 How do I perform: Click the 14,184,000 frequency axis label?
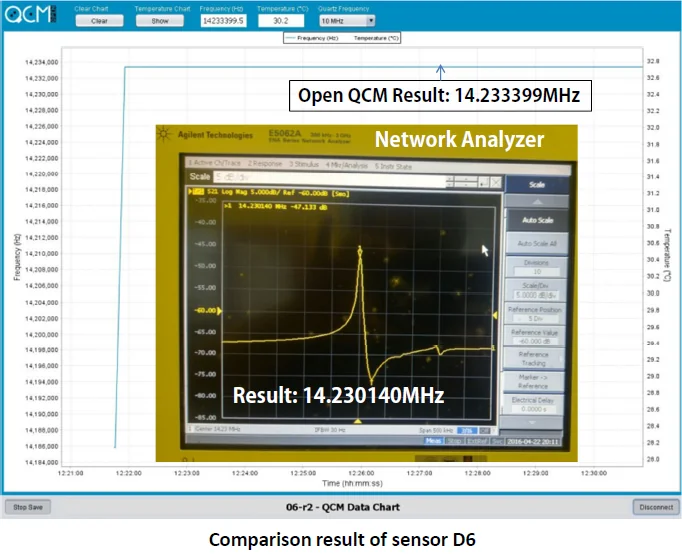pos(41,462)
